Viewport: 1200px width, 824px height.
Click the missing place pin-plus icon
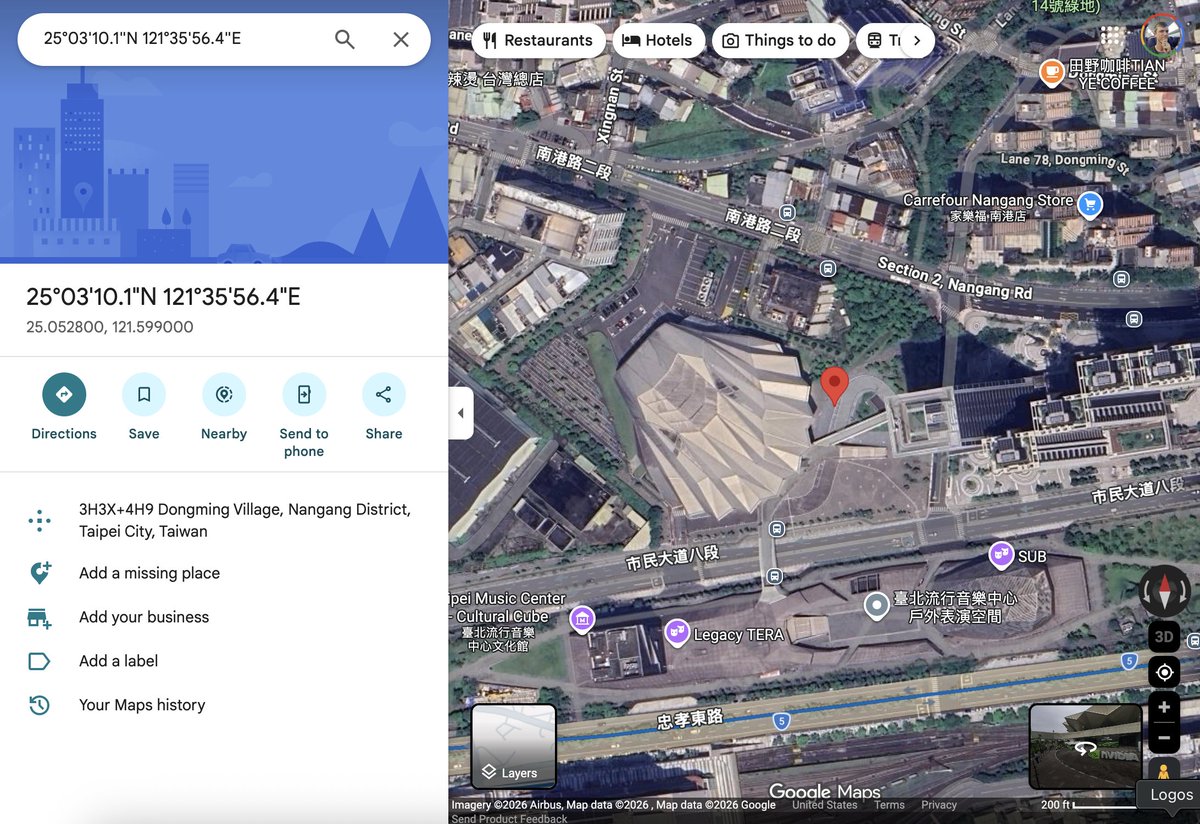click(x=39, y=573)
